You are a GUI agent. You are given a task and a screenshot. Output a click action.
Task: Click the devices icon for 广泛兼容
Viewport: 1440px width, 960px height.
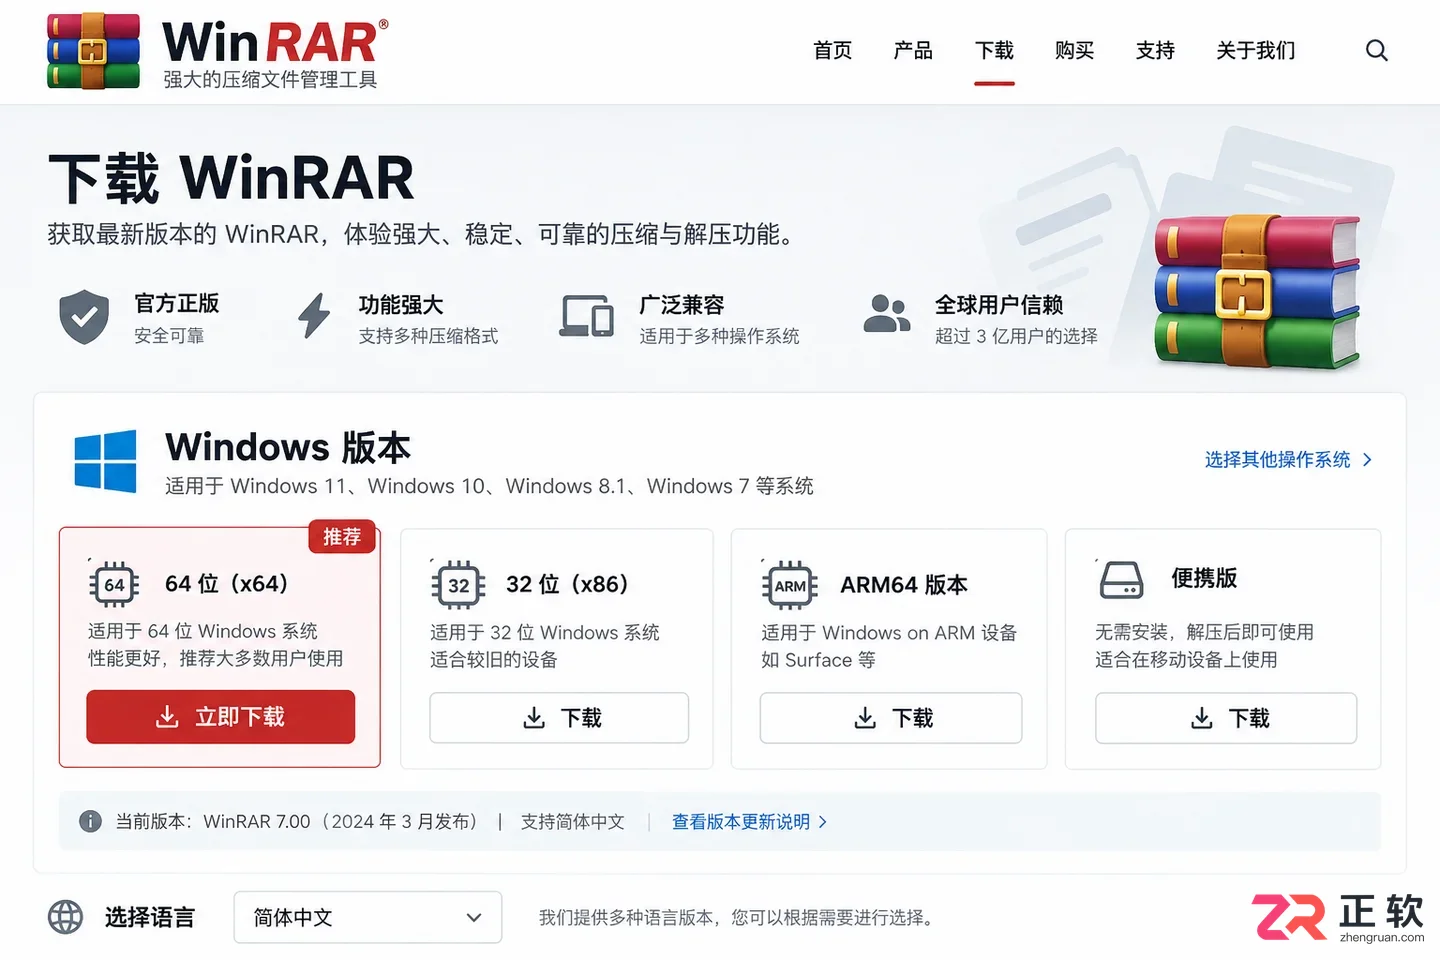pyautogui.click(x=587, y=316)
